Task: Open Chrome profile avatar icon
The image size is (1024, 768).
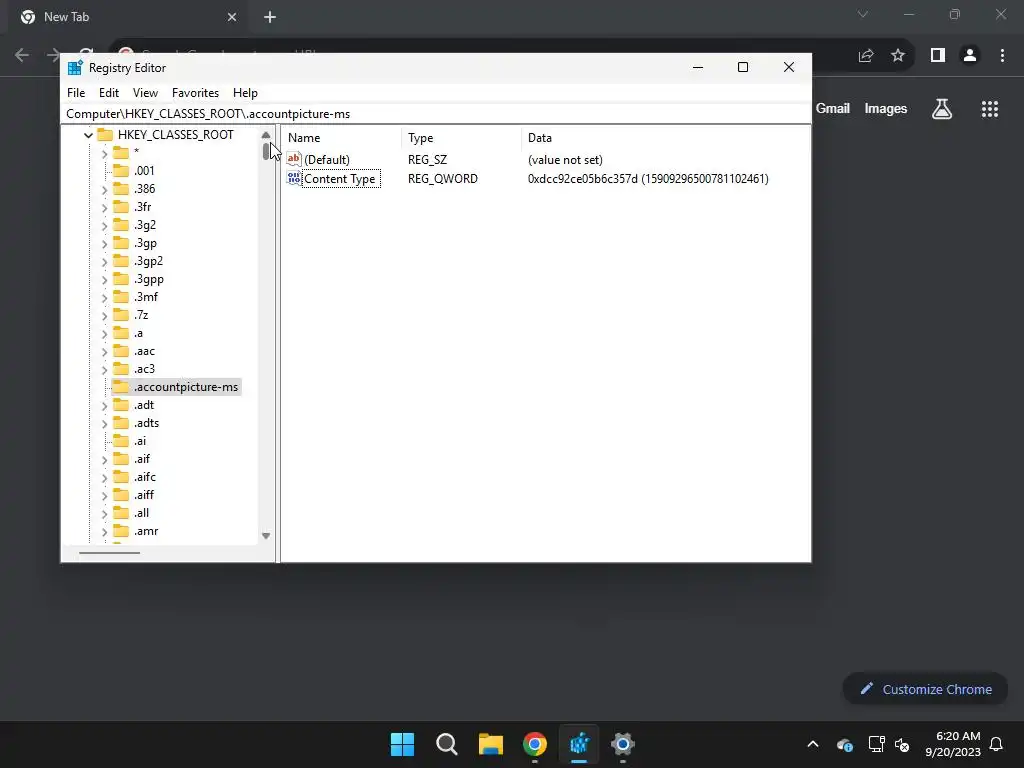Action: coord(970,56)
